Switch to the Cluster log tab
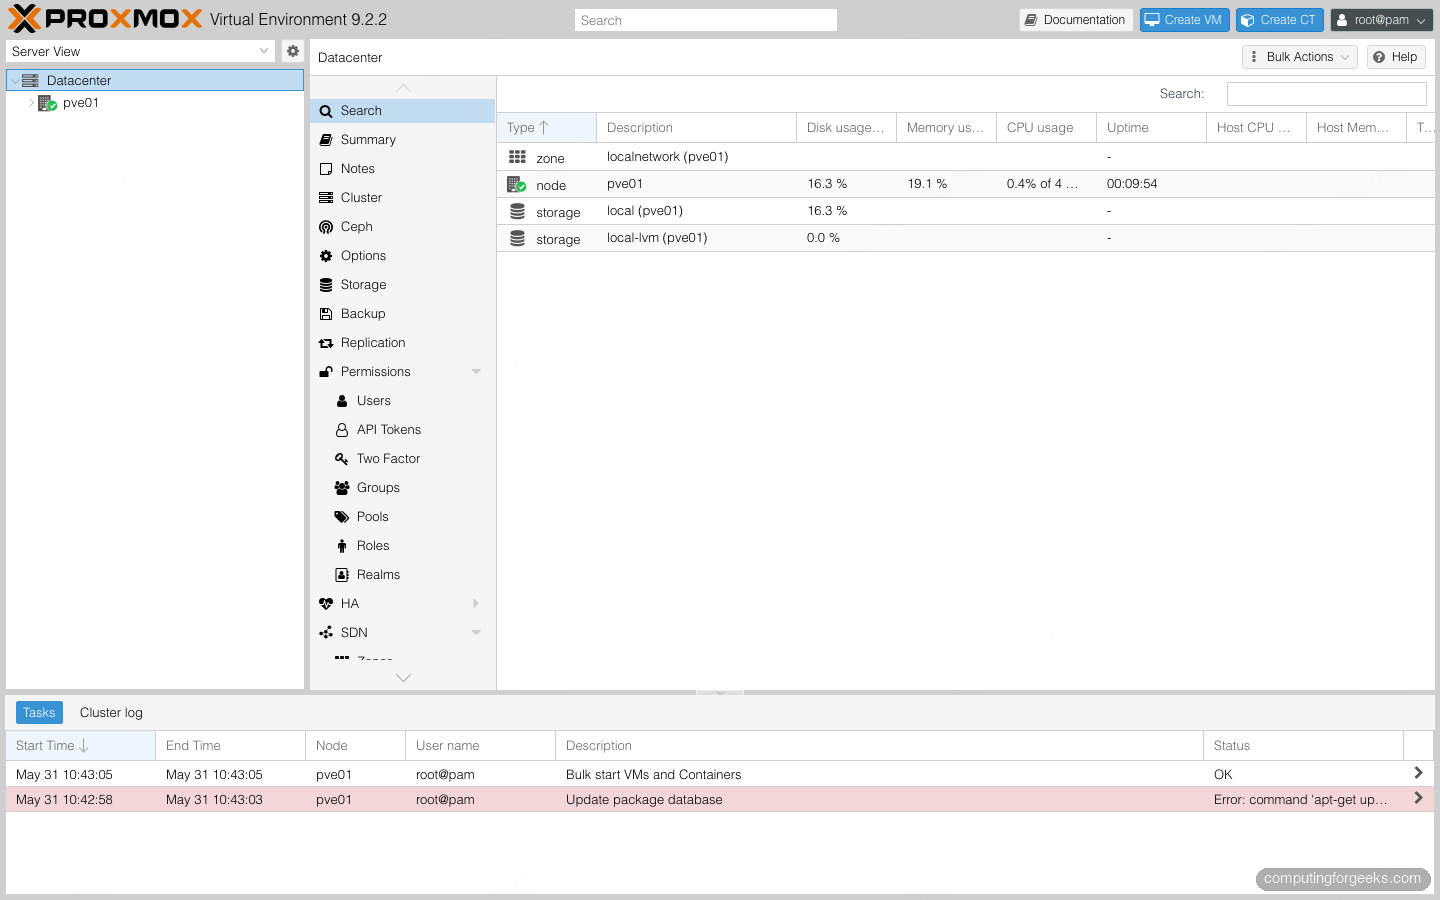Viewport: 1440px width, 900px height. click(111, 713)
